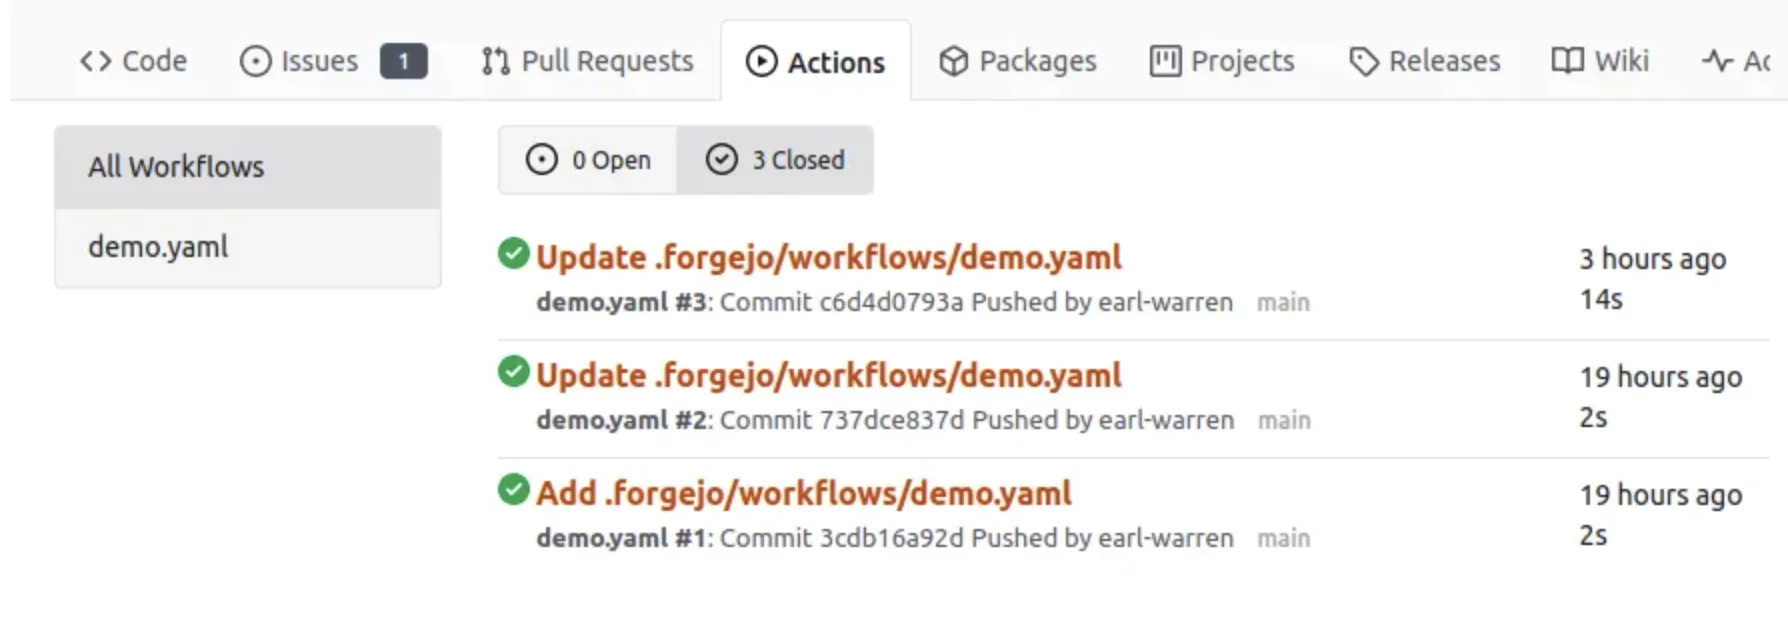This screenshot has width=1788, height=644.
Task: Open the 14s Update demo.yaml run
Action: 828,258
